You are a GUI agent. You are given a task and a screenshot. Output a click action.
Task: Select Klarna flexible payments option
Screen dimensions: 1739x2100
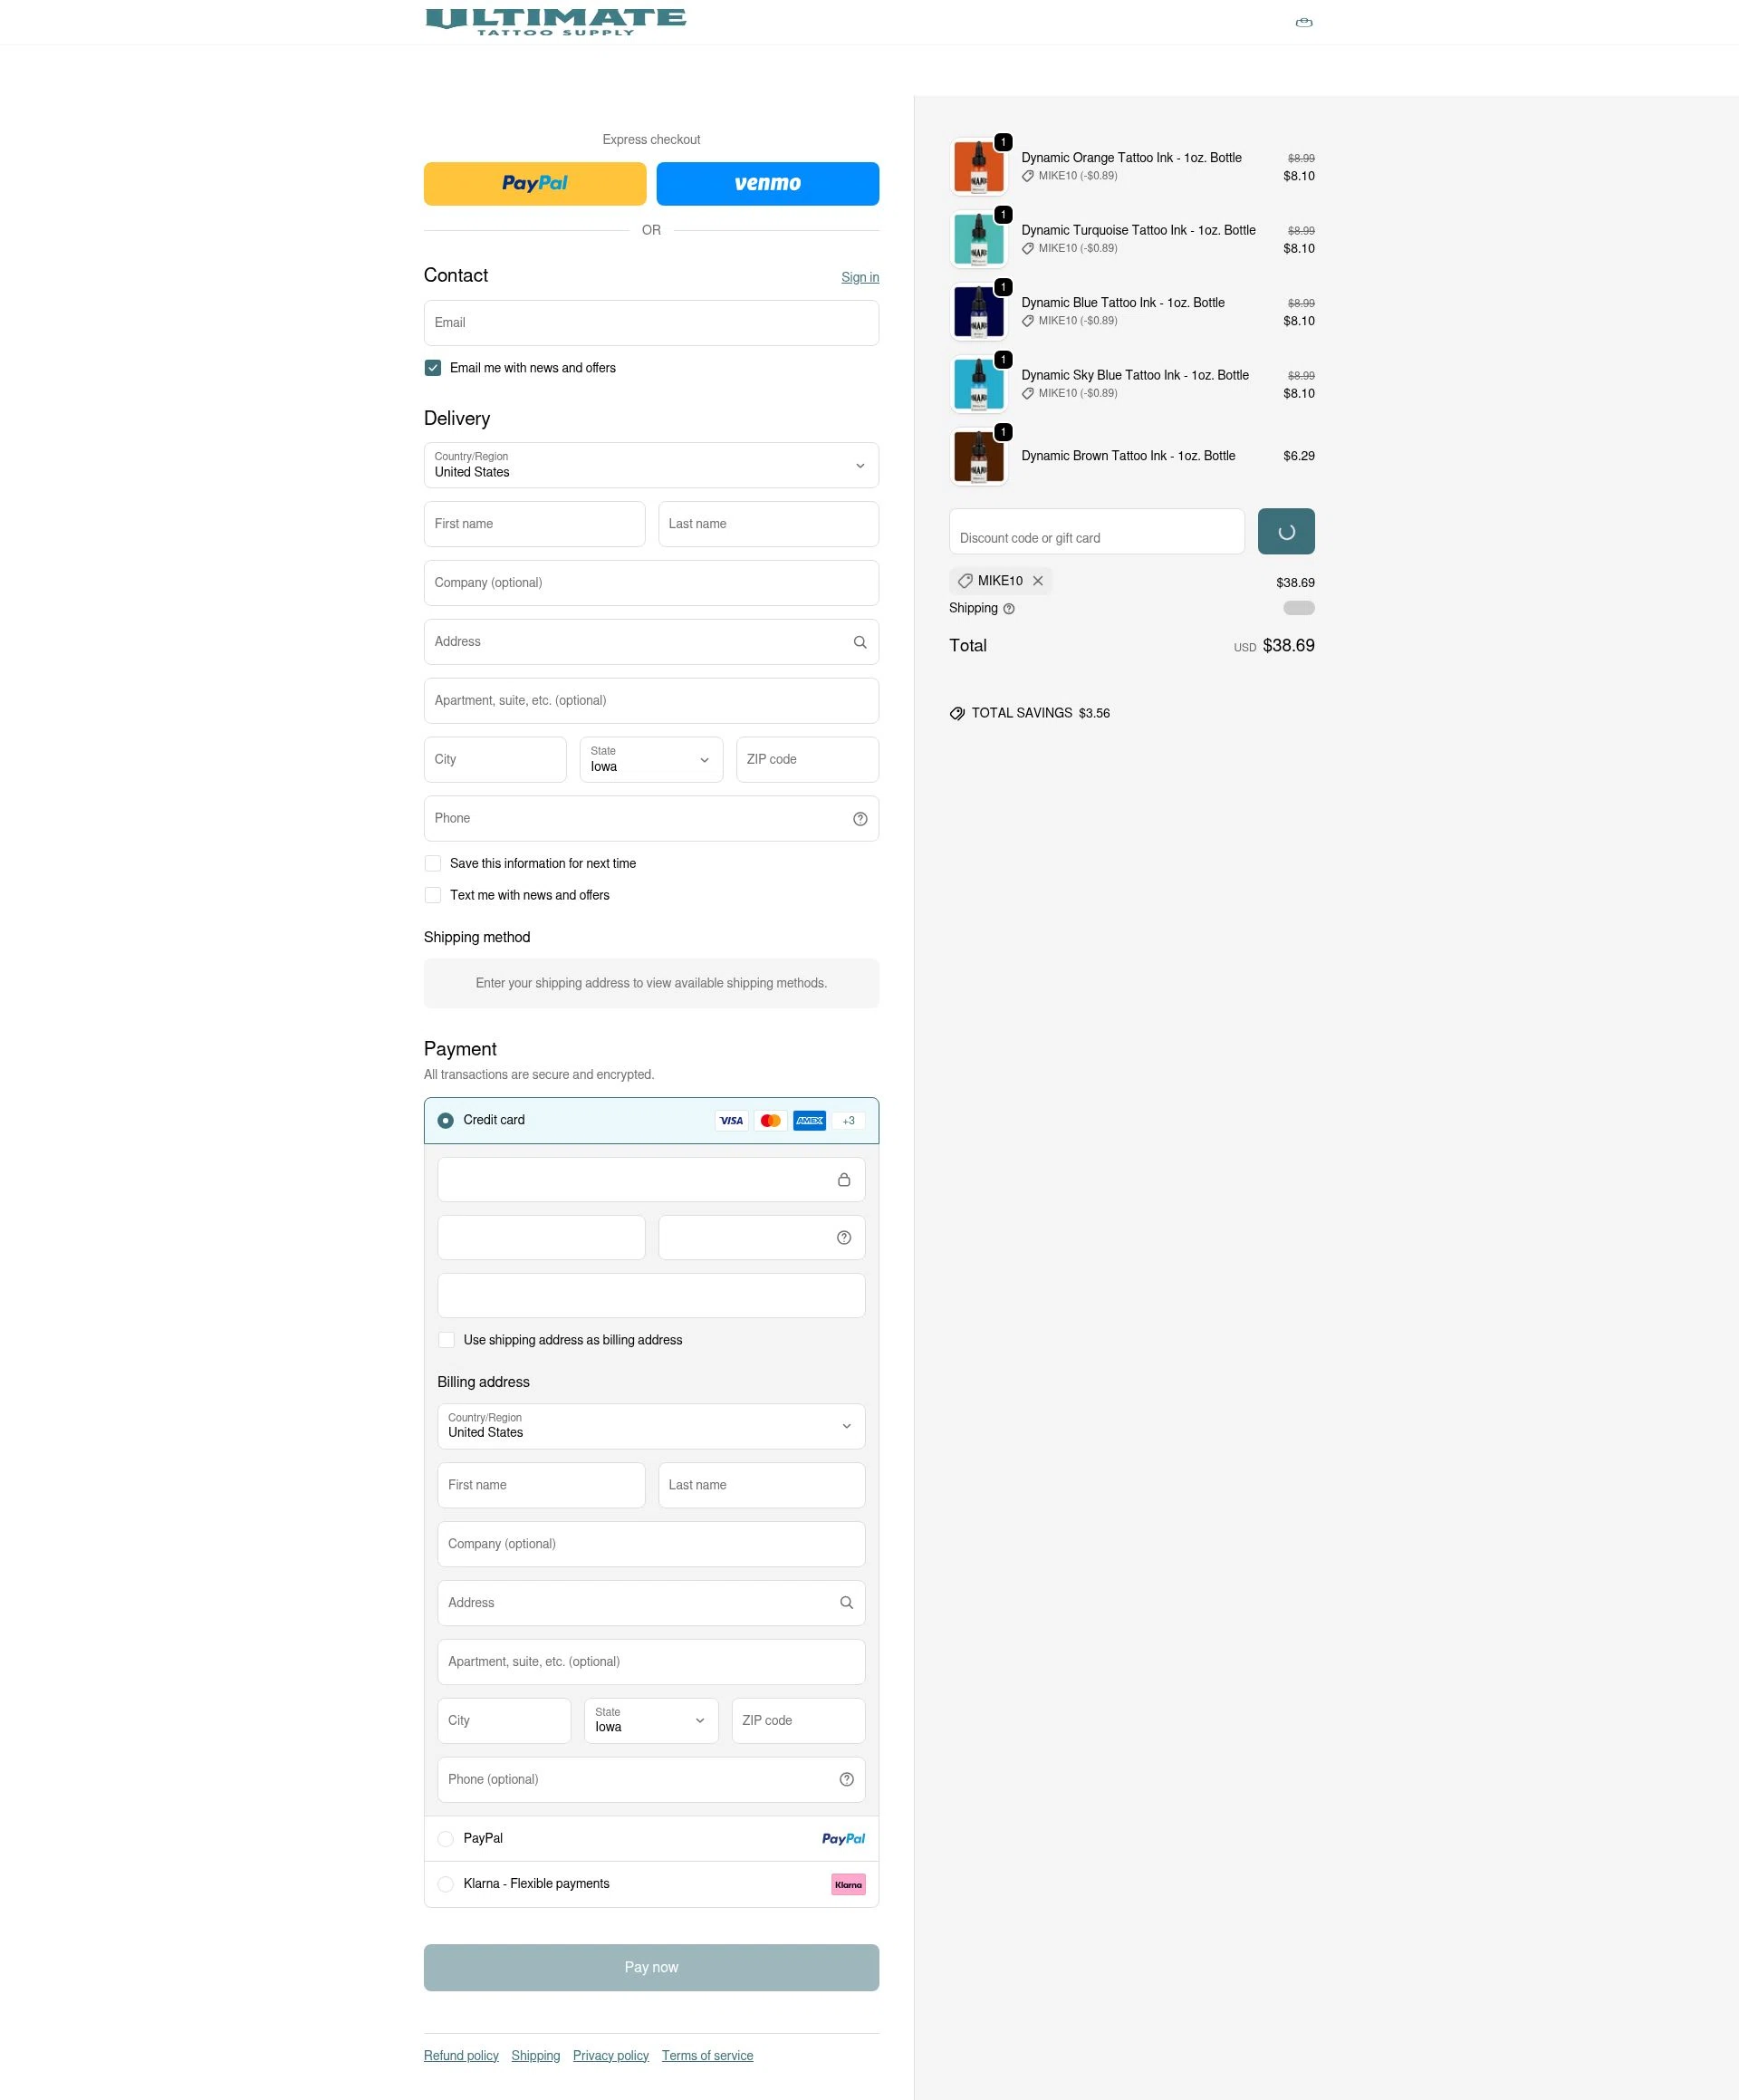(446, 1883)
